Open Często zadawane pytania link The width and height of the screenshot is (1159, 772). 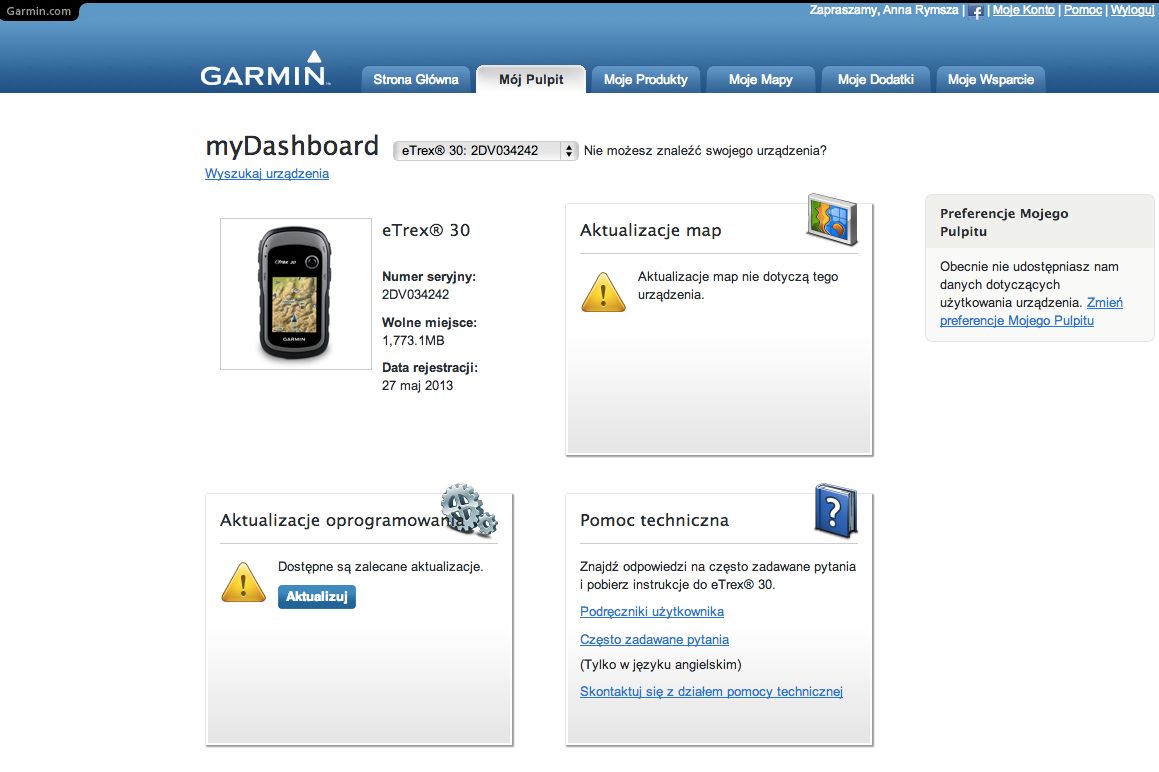654,640
